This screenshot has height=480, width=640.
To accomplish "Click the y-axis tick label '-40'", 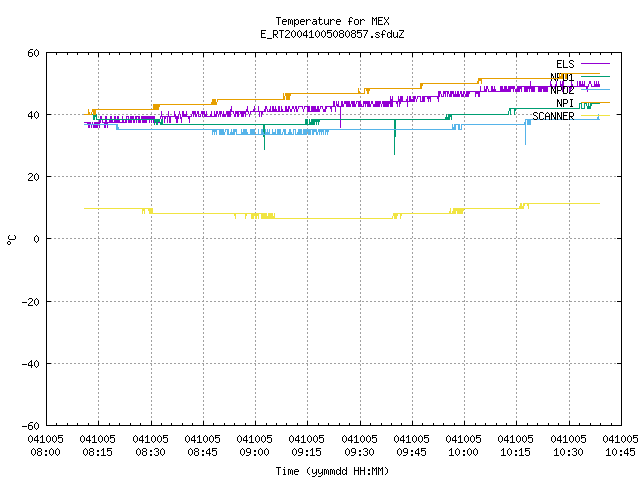I will (x=31, y=364).
